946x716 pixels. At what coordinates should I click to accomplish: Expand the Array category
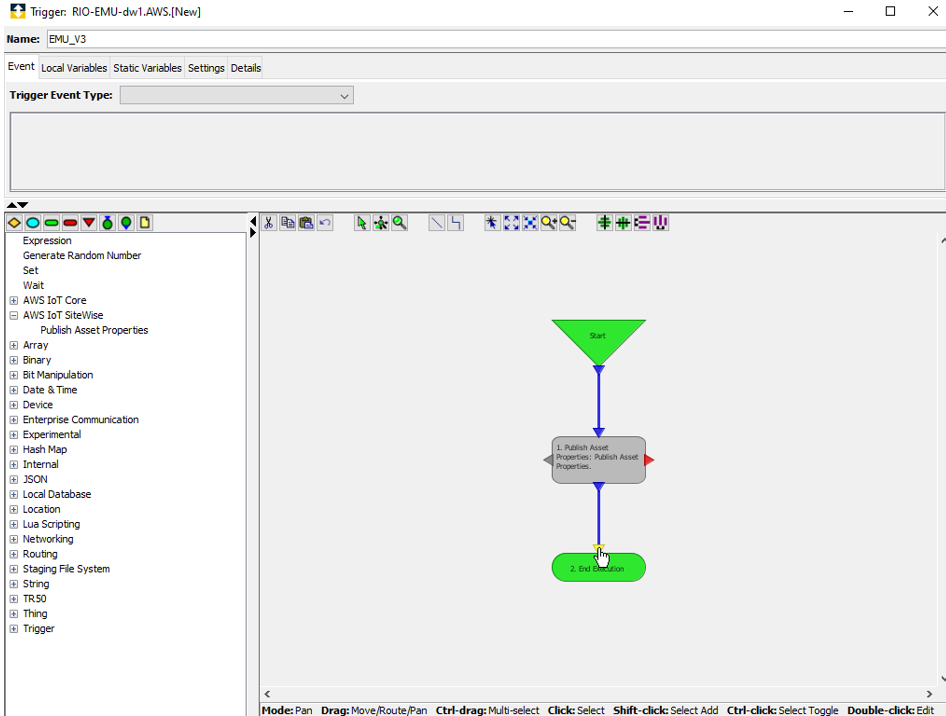tap(14, 346)
